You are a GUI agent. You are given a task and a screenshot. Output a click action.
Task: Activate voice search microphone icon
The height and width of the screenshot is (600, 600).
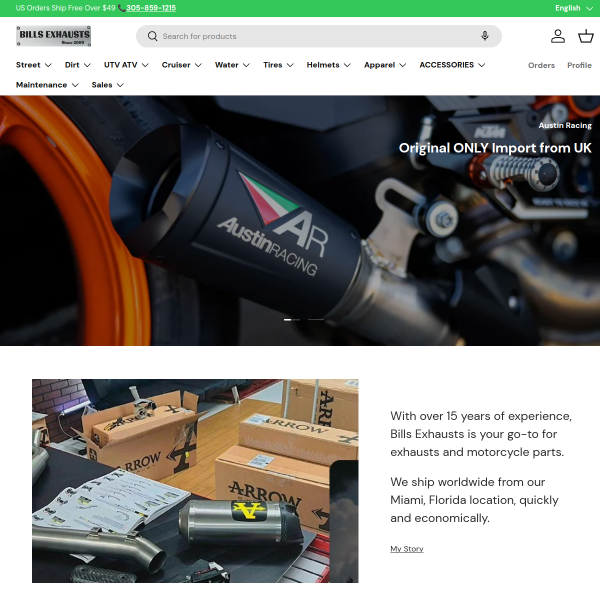[484, 36]
